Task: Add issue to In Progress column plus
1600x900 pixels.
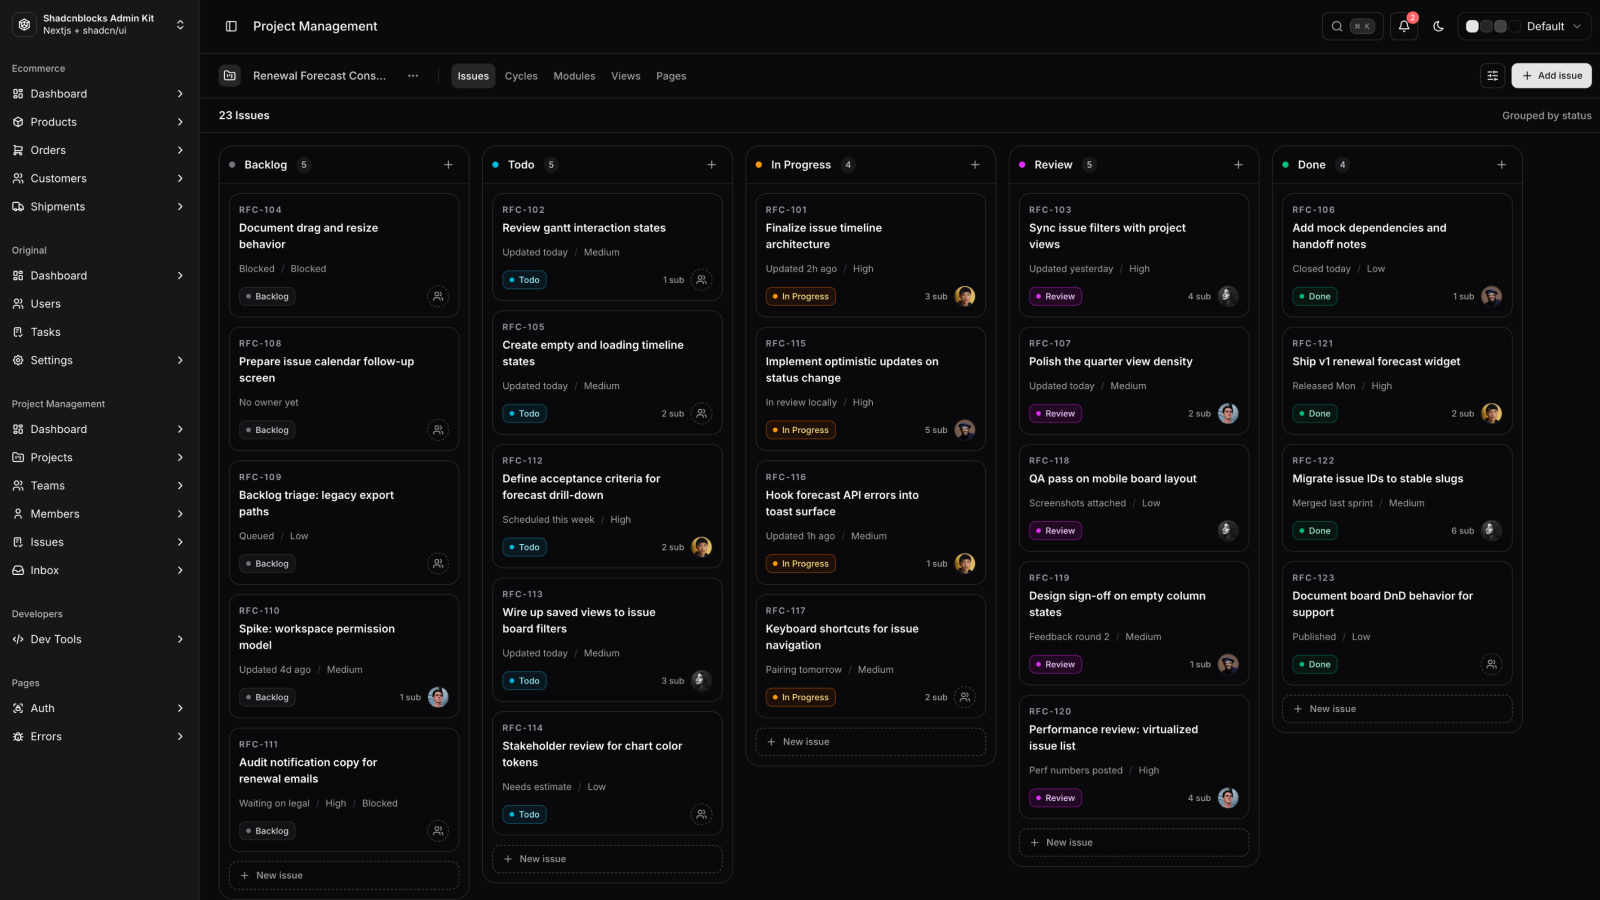Action: [x=975, y=165]
